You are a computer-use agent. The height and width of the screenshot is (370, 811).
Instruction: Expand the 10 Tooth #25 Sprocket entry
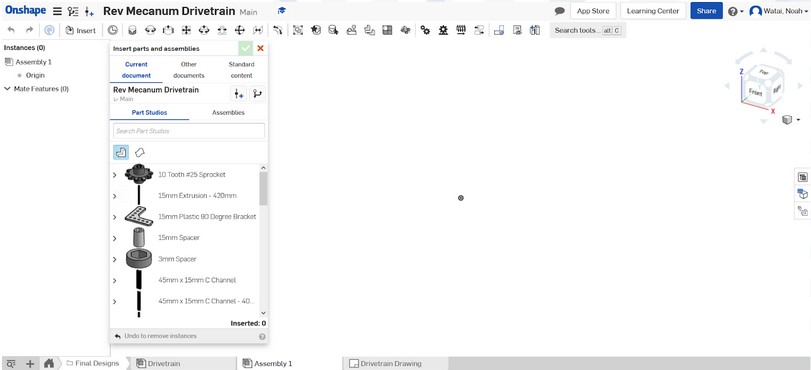pyautogui.click(x=115, y=175)
